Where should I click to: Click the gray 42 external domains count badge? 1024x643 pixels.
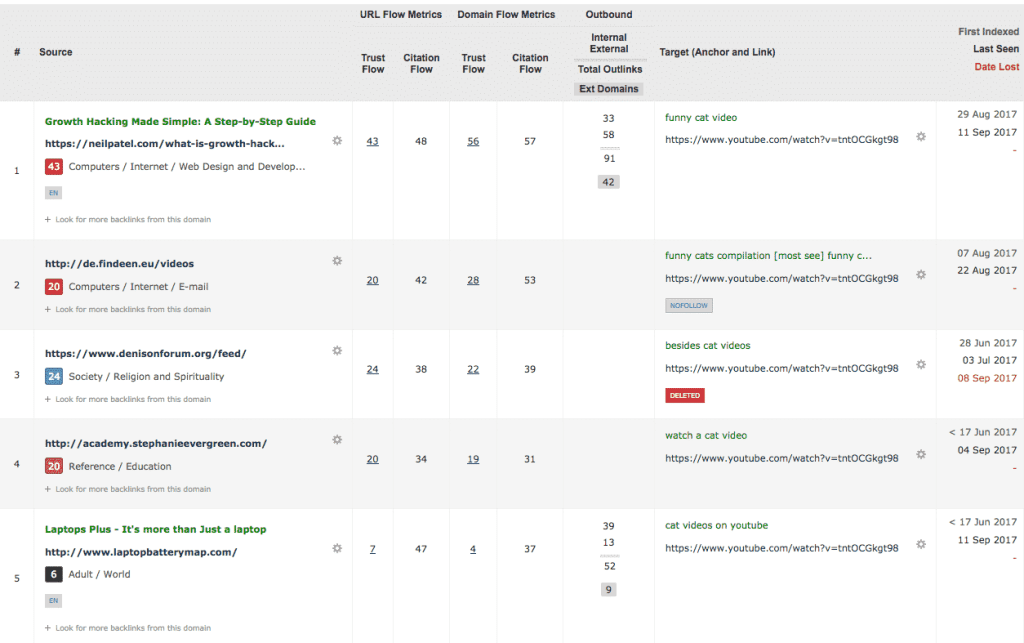608,181
